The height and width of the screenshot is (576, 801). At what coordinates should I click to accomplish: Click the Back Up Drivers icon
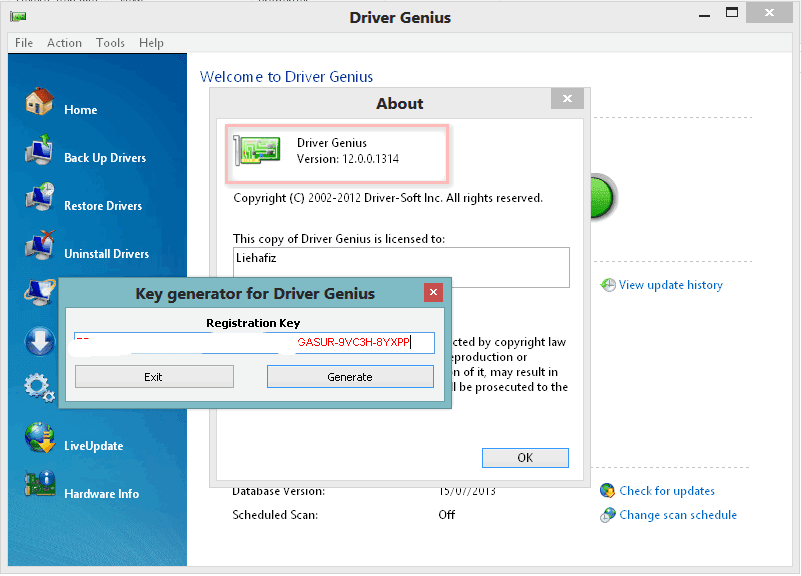tap(39, 150)
